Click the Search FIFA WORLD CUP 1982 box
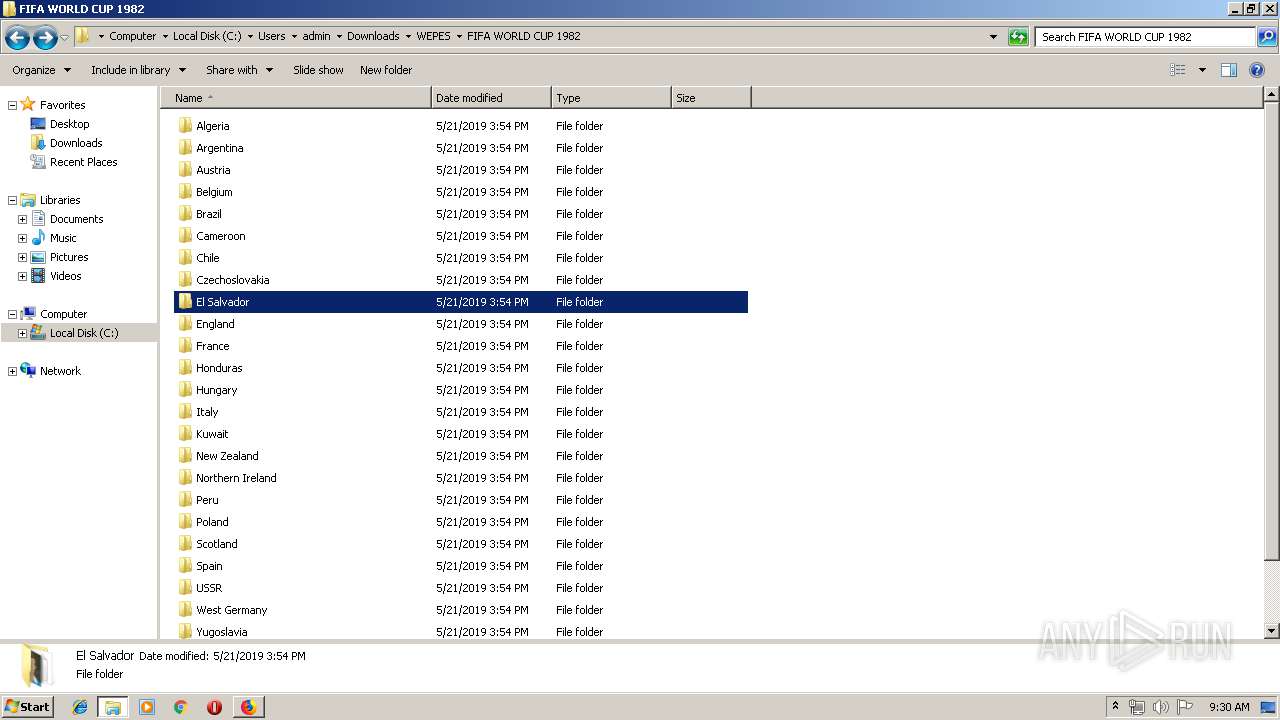1280x720 pixels. click(1145, 37)
